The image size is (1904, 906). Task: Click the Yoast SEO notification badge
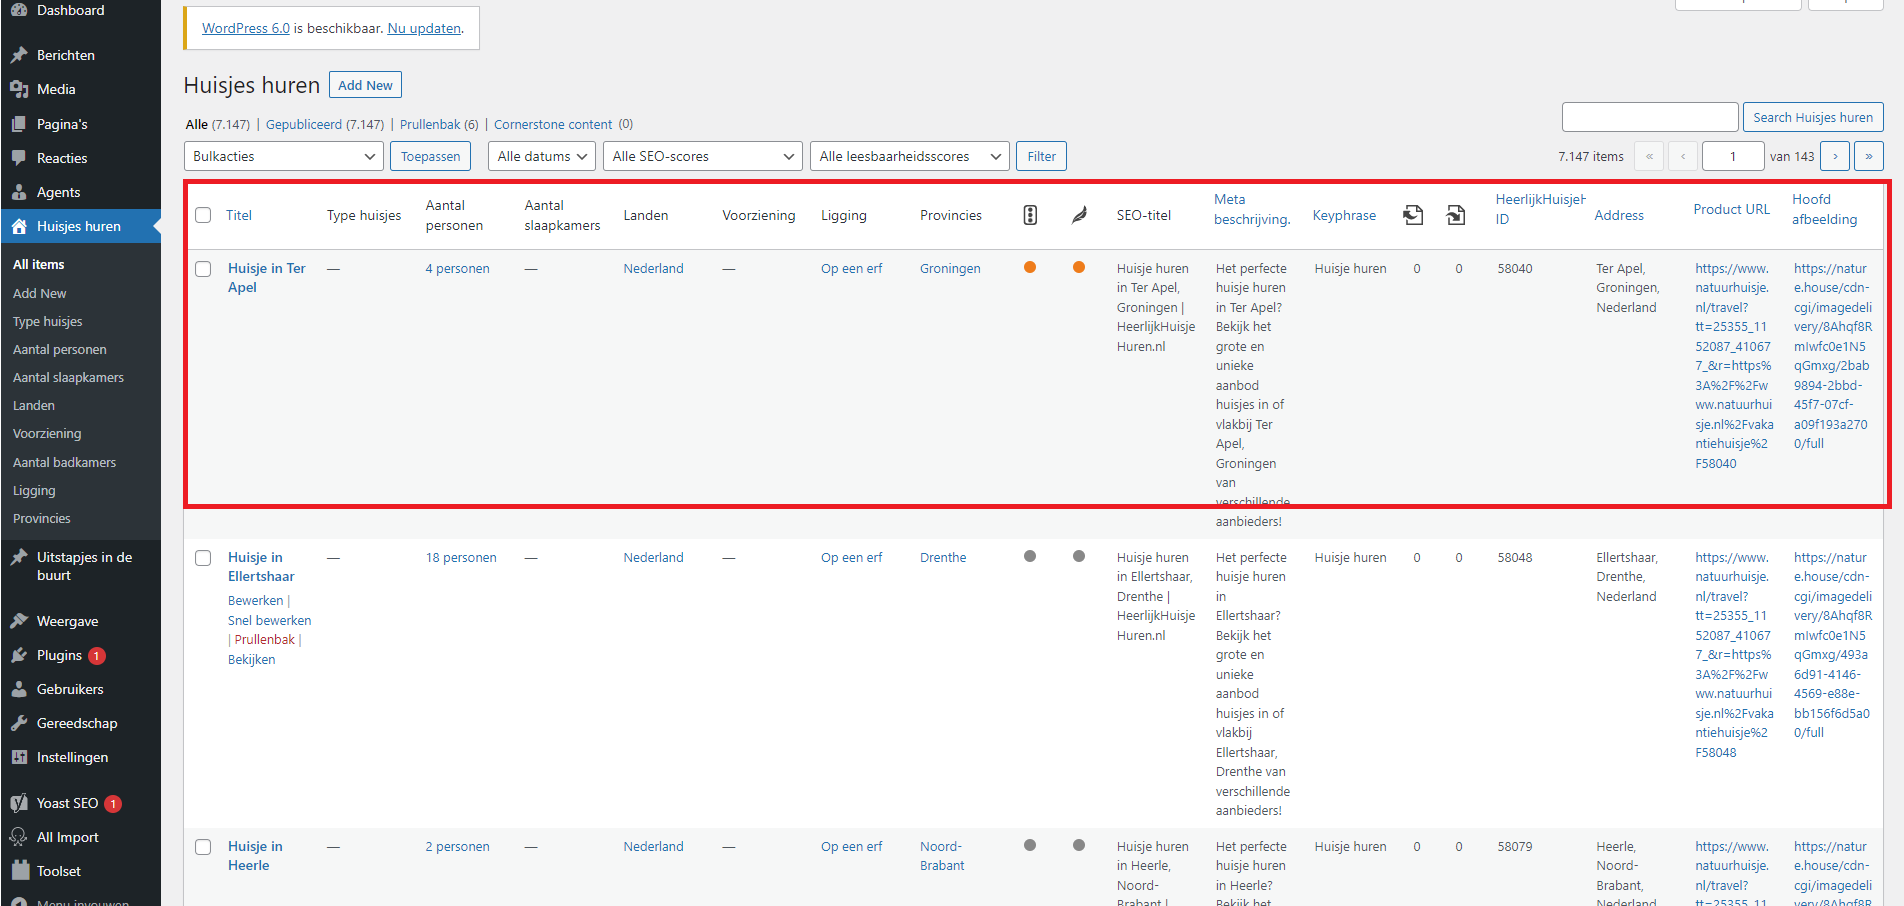tap(113, 804)
